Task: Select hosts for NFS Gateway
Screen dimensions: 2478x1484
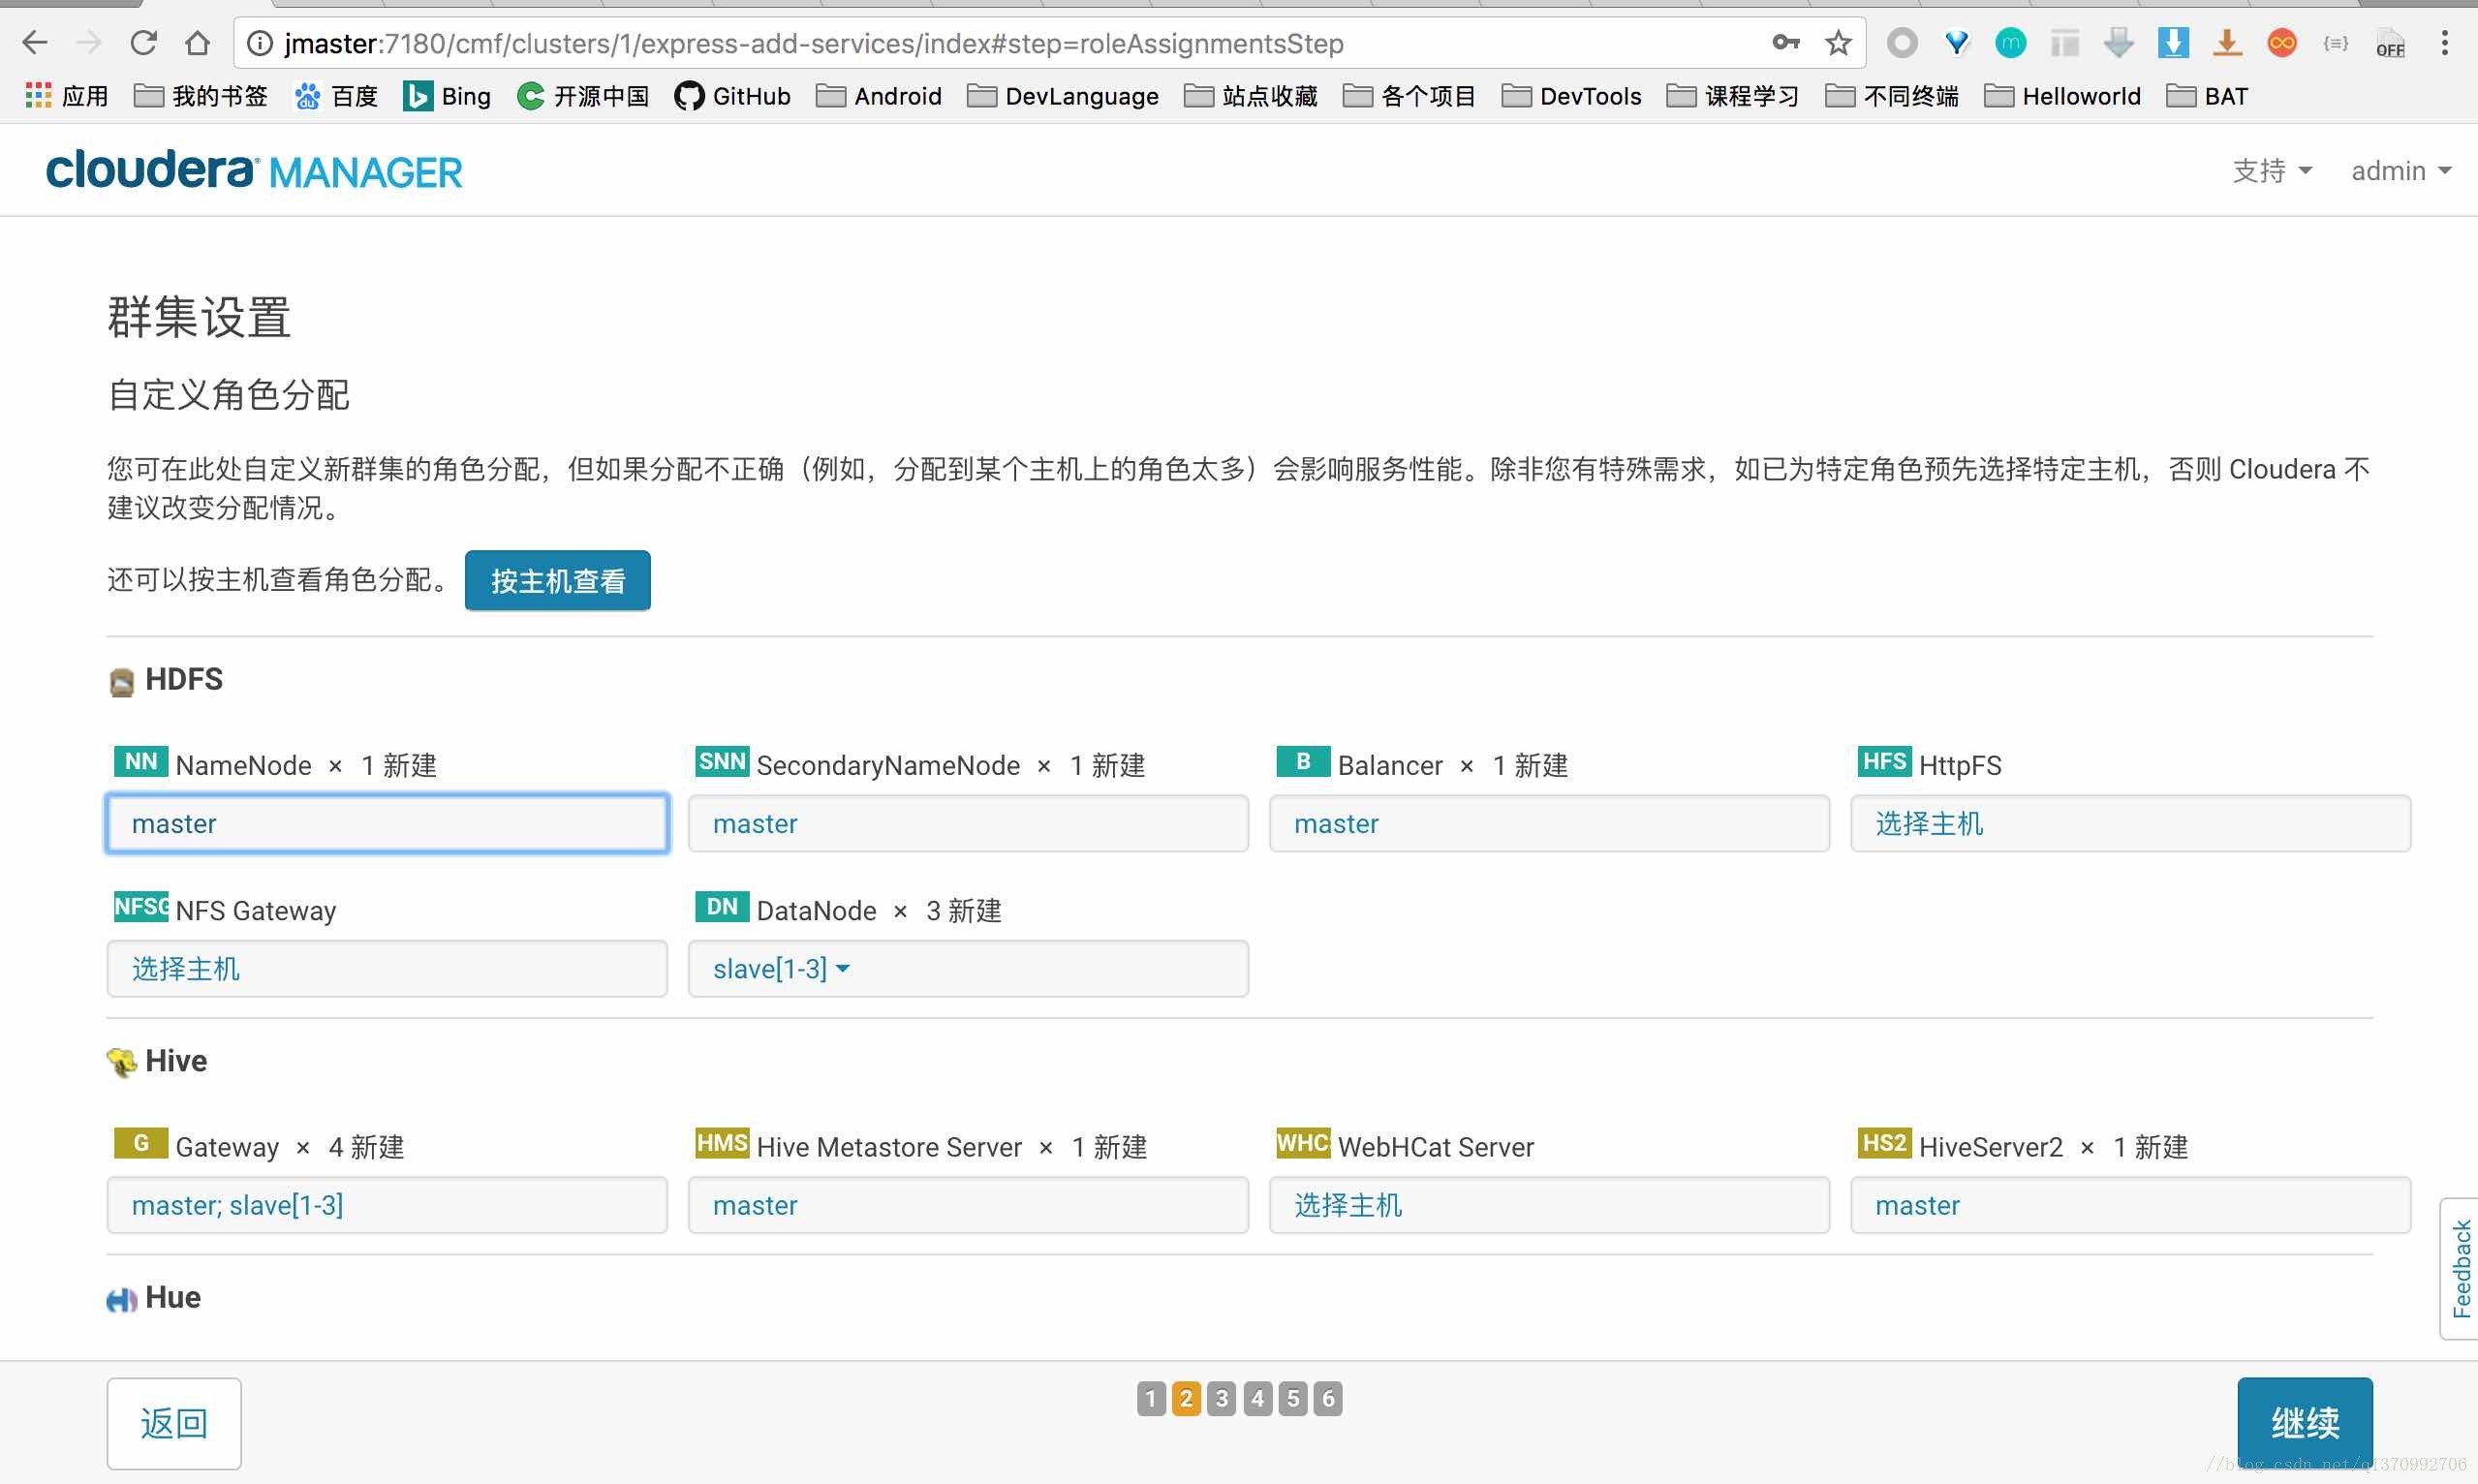Action: [387, 969]
